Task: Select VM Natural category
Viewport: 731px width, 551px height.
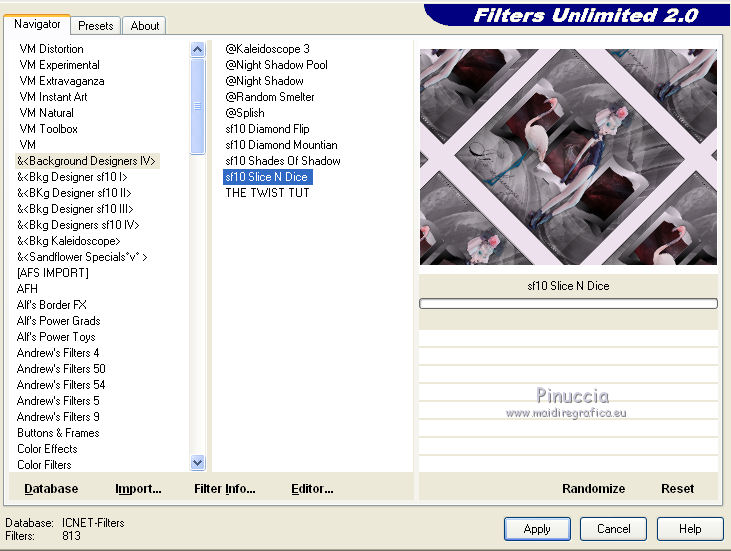Action: pyautogui.click(x=46, y=113)
